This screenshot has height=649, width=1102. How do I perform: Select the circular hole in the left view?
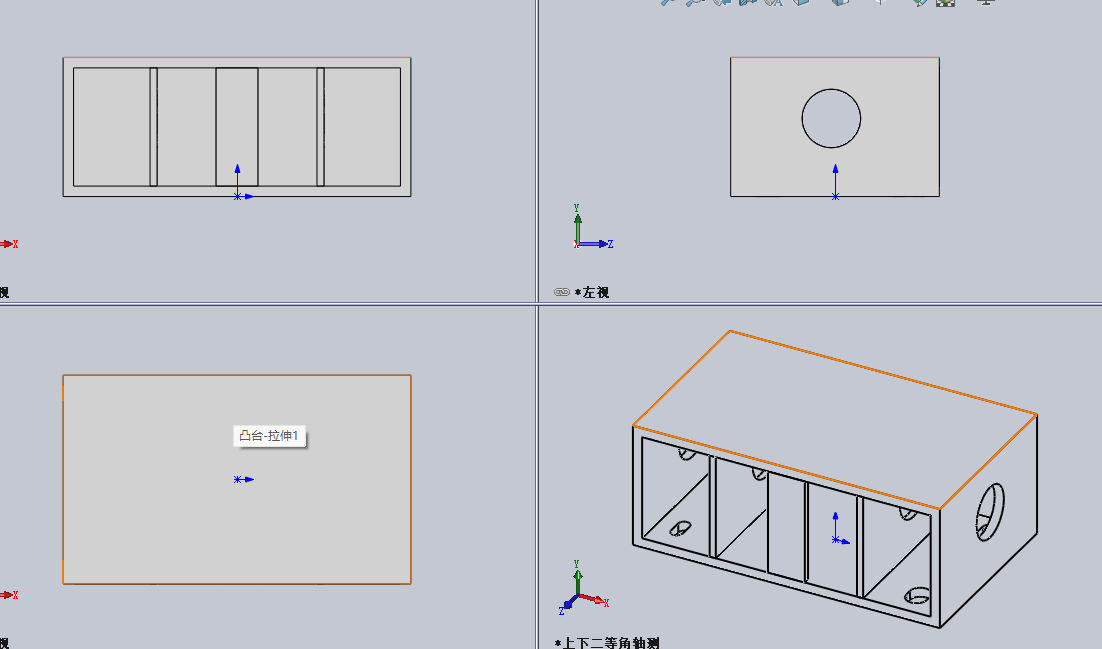(831, 118)
